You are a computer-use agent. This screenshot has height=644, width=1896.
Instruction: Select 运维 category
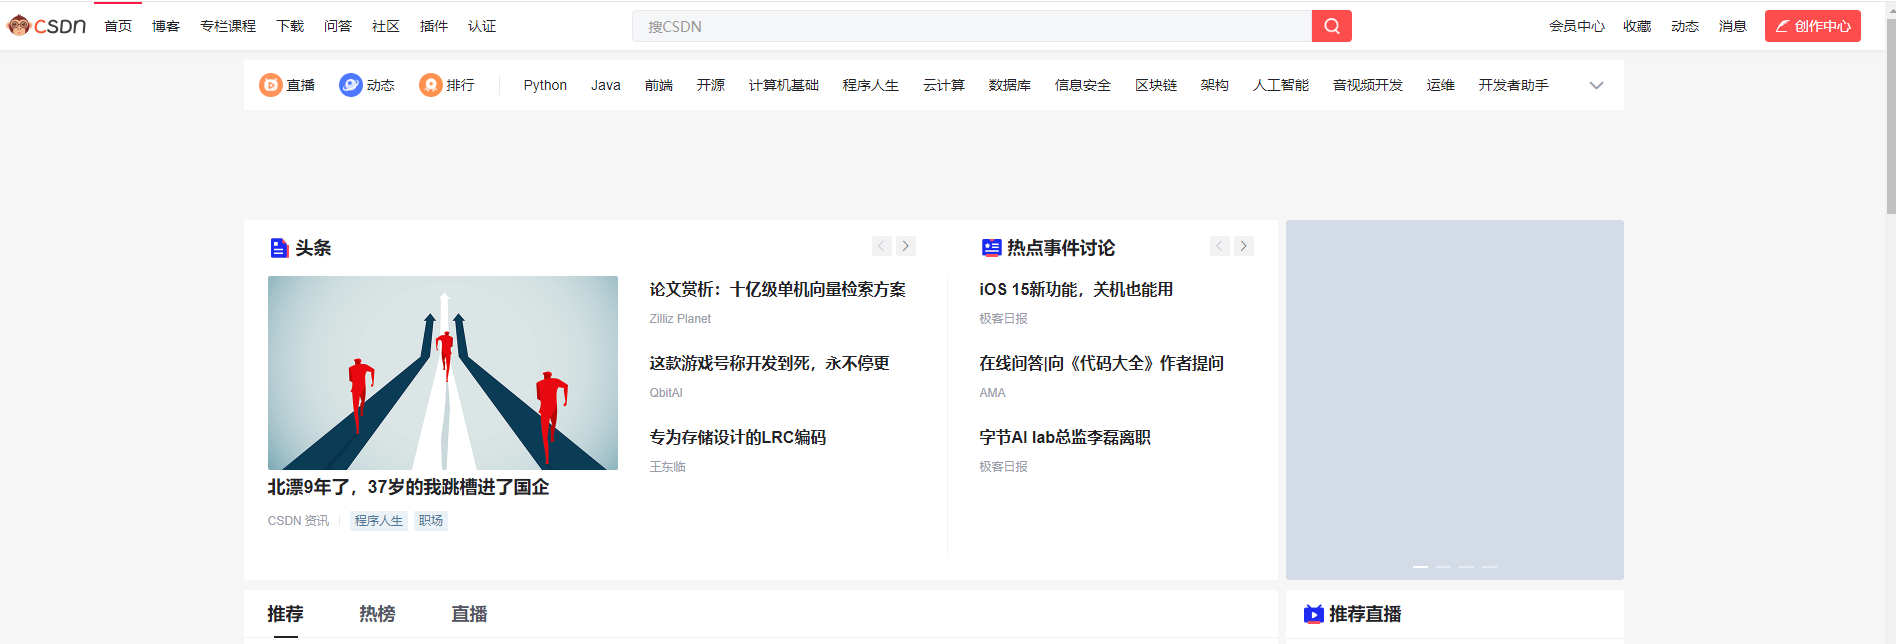(1441, 85)
